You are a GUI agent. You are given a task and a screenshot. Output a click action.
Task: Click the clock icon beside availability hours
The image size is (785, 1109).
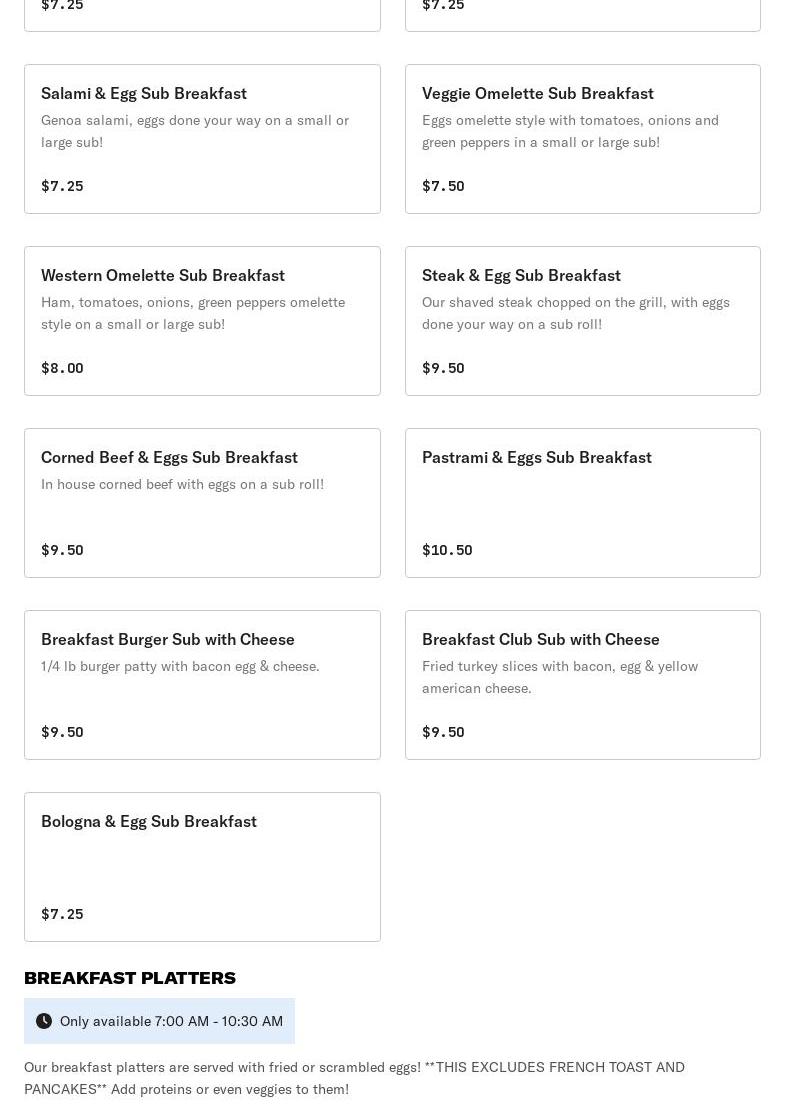tap(44, 1021)
